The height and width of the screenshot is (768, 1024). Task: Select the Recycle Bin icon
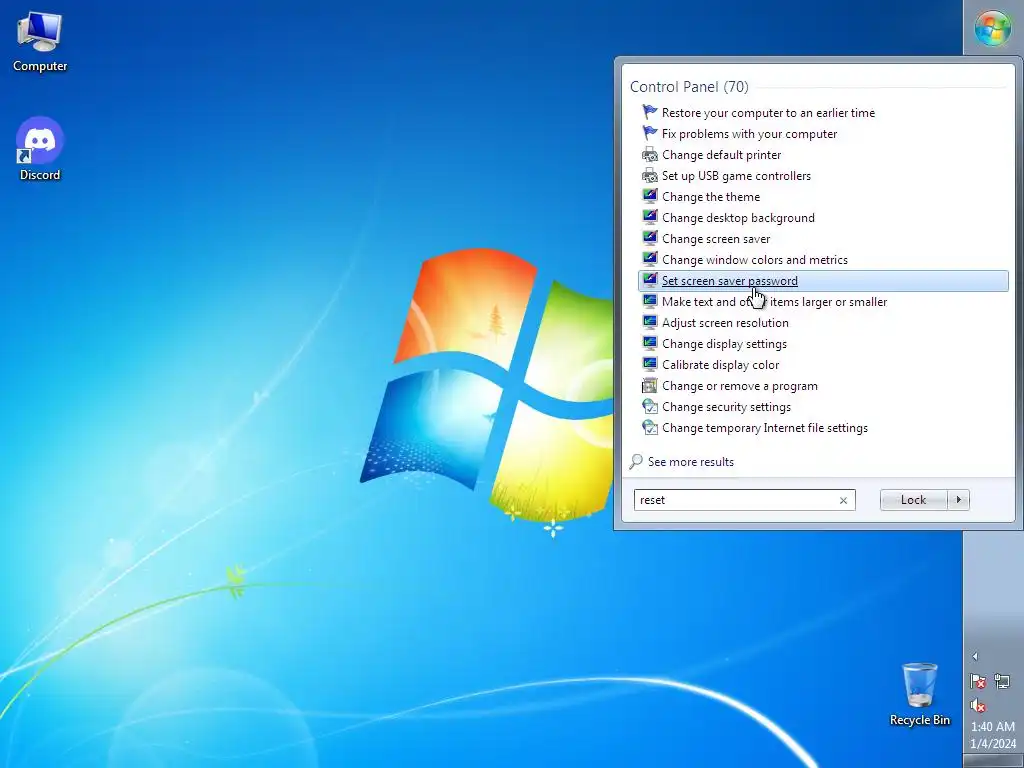pyautogui.click(x=920, y=694)
